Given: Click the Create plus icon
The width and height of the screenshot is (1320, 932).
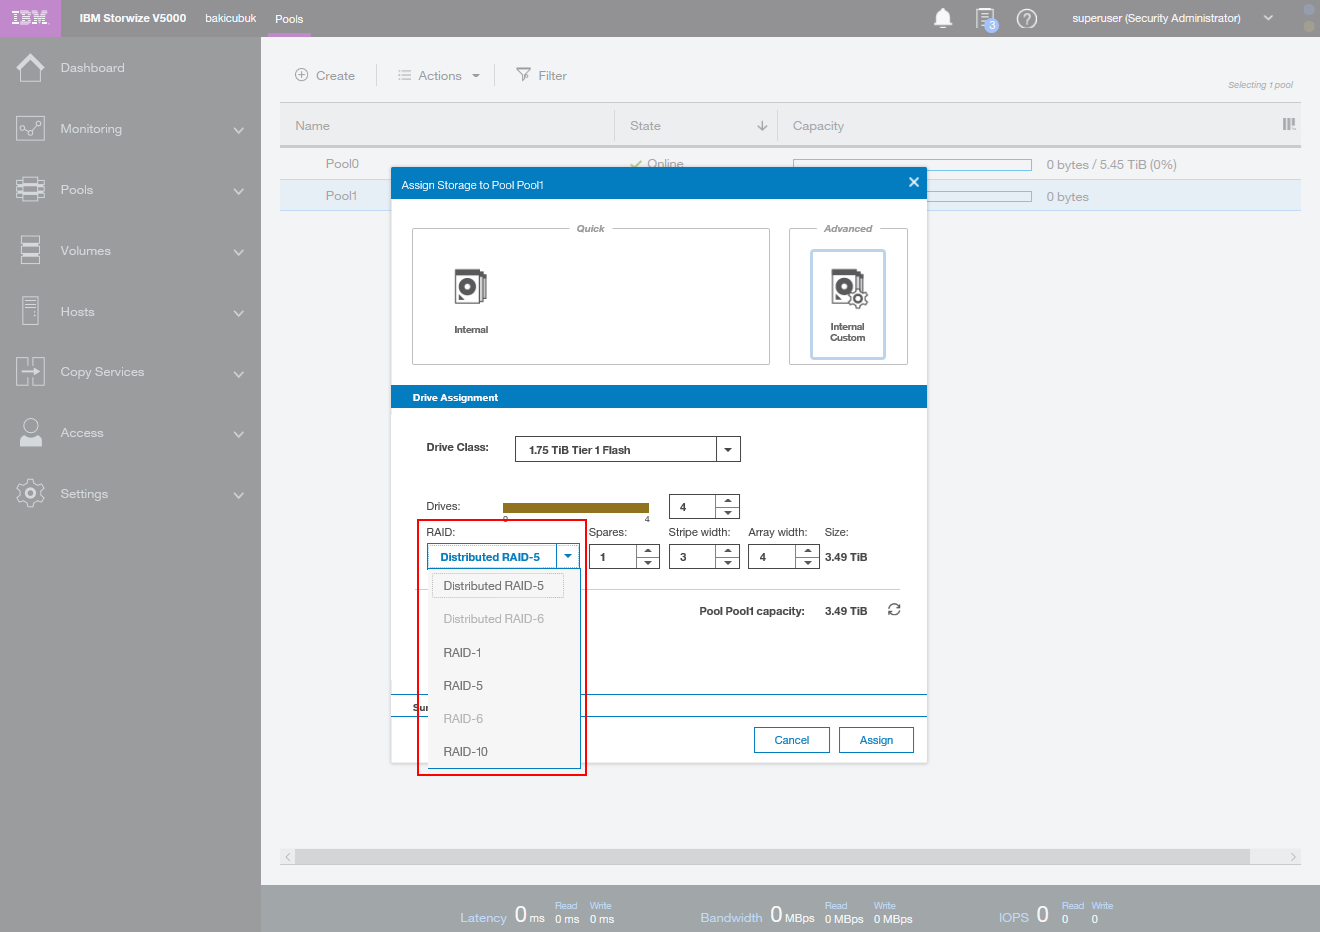Looking at the screenshot, I should point(301,75).
